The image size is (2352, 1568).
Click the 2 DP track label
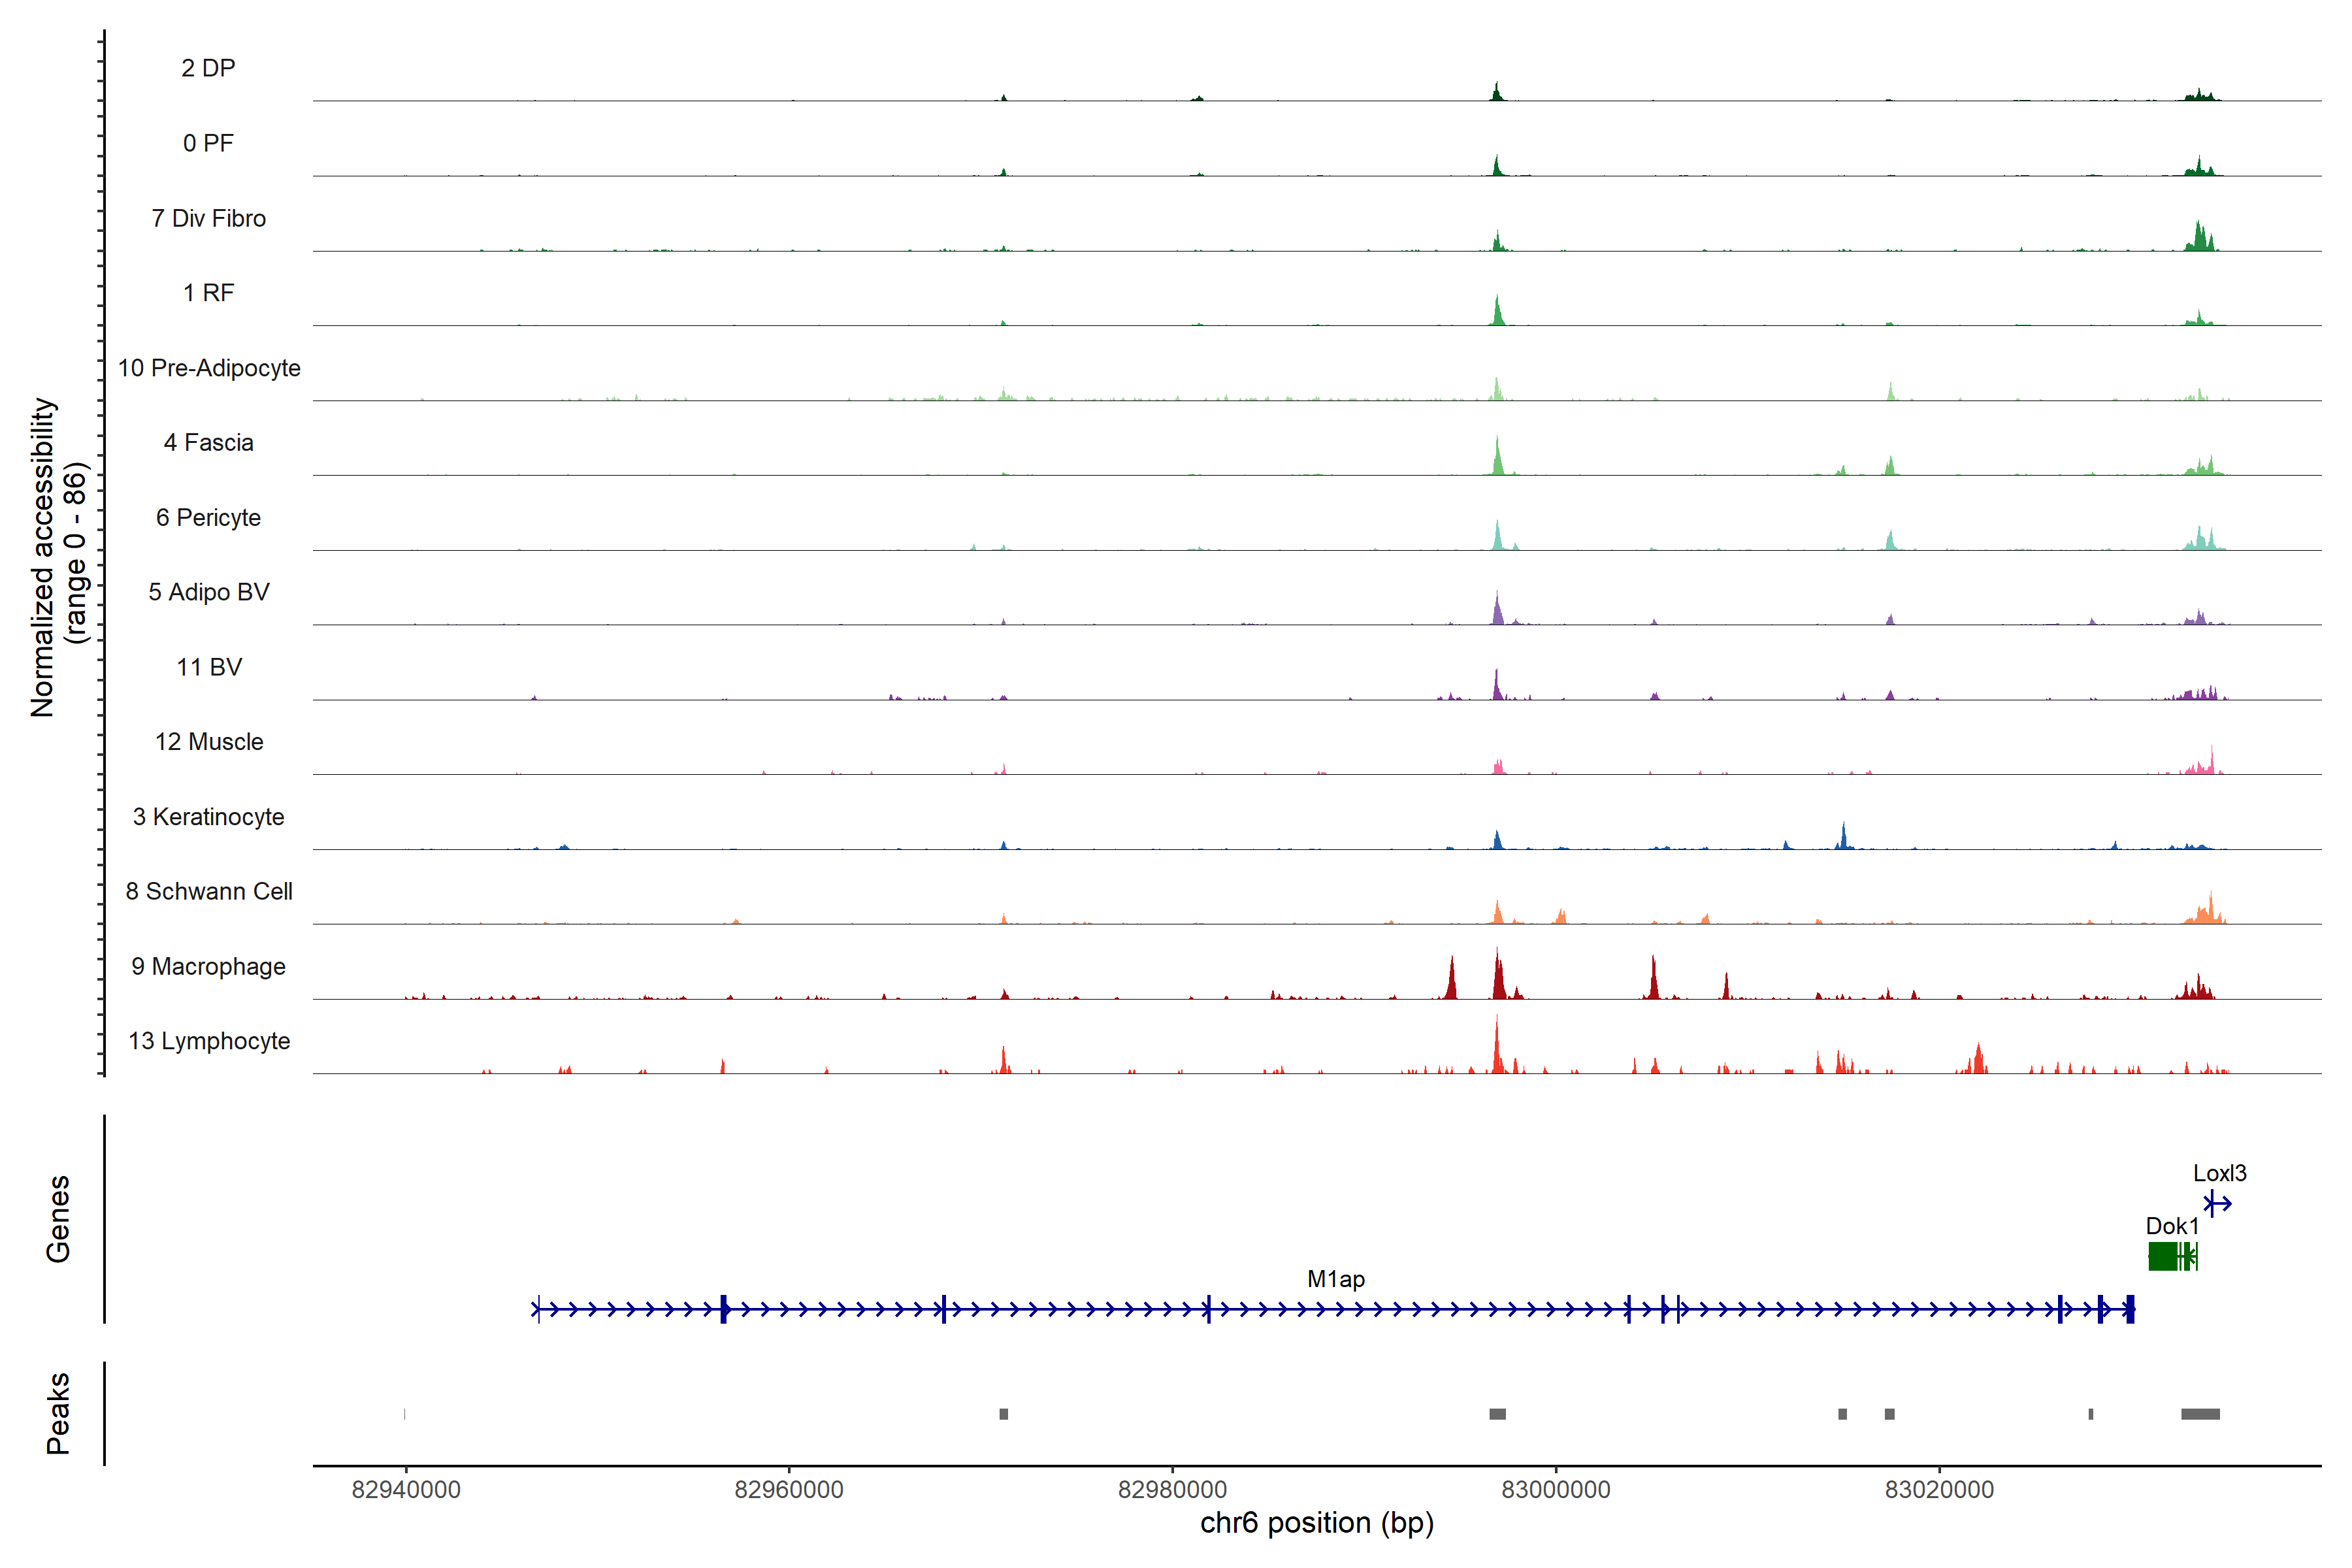click(x=209, y=68)
